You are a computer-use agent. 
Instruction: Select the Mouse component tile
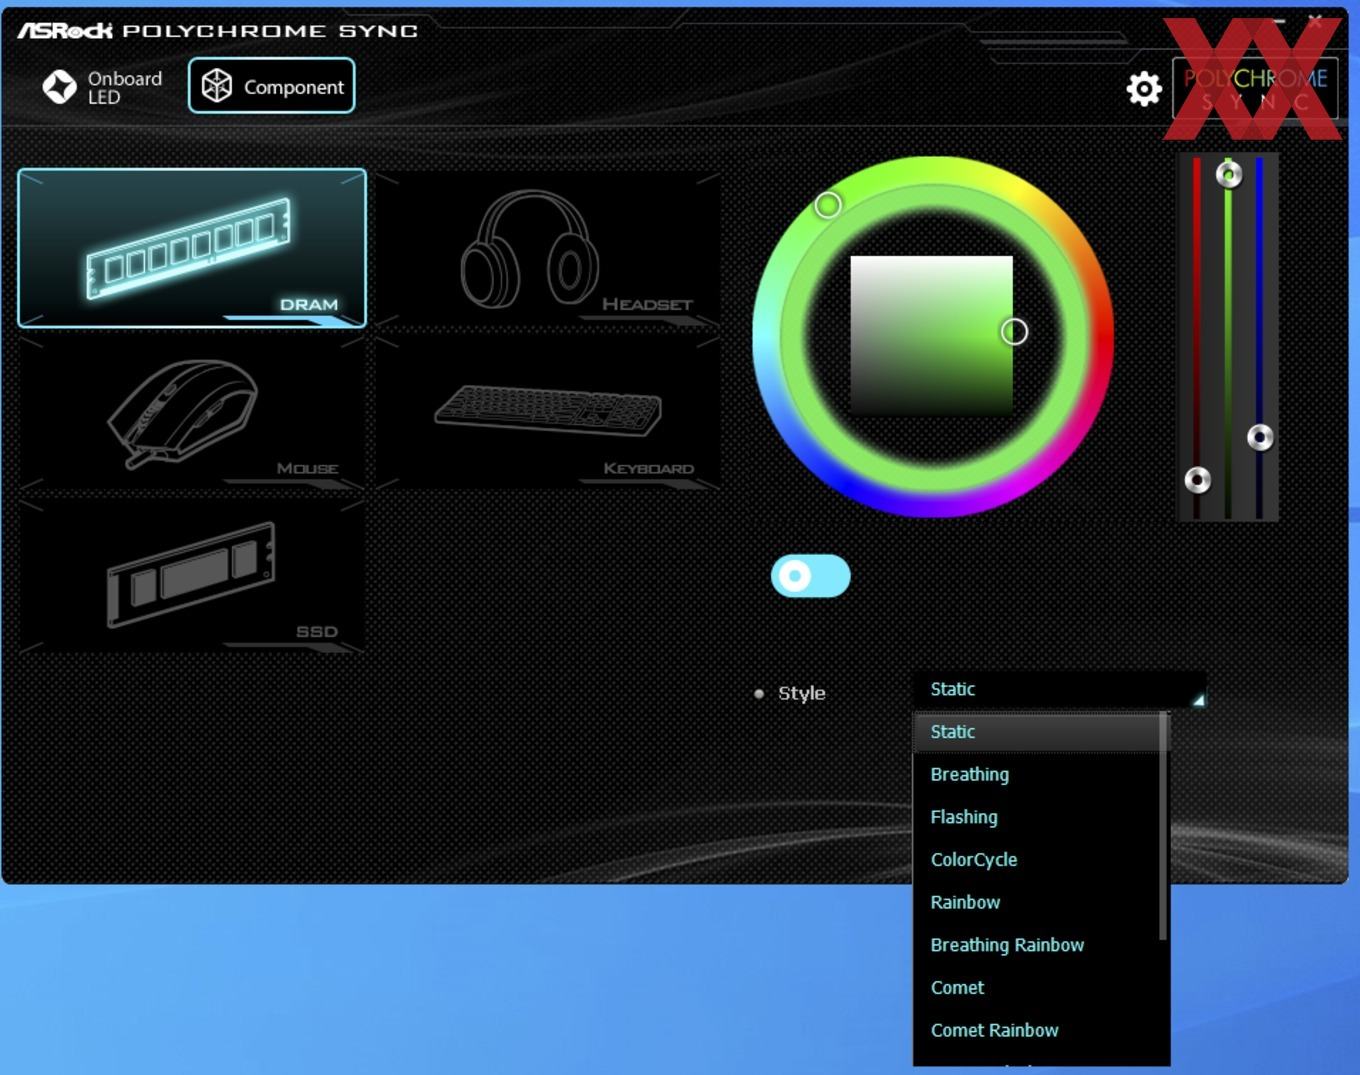(192, 412)
